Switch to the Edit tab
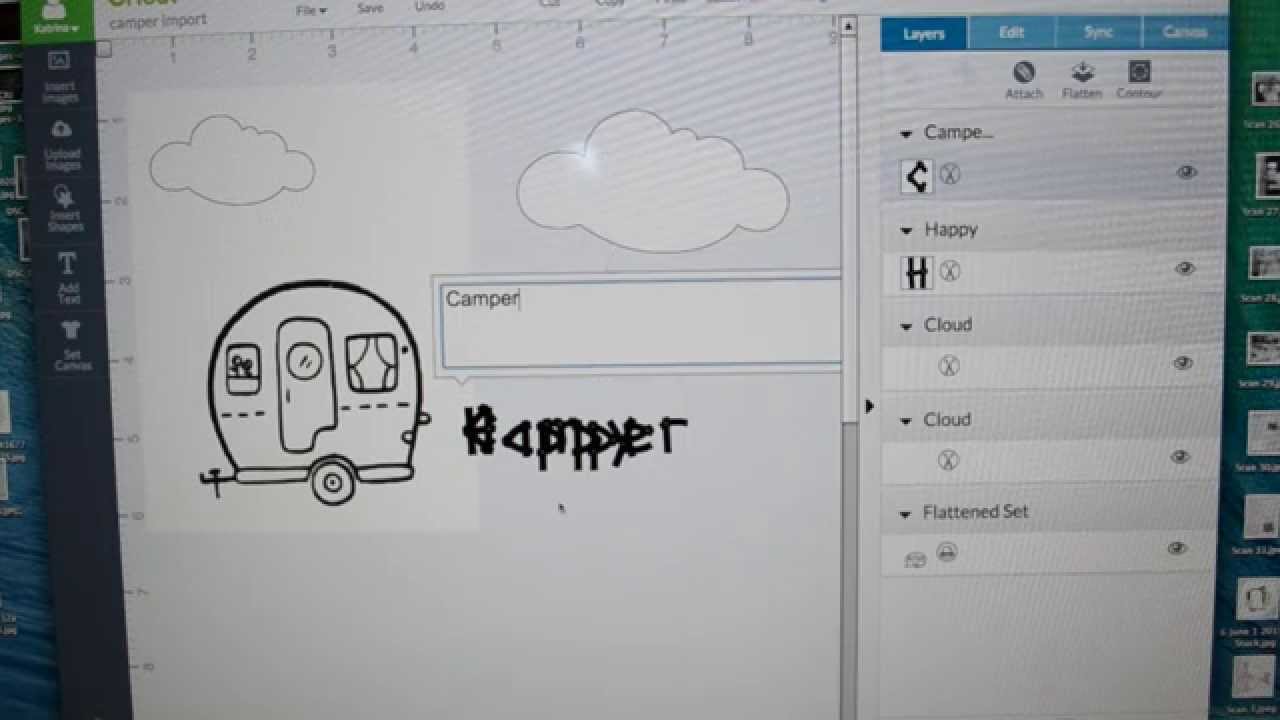Image resolution: width=1280 pixels, height=720 pixels. (x=1011, y=33)
